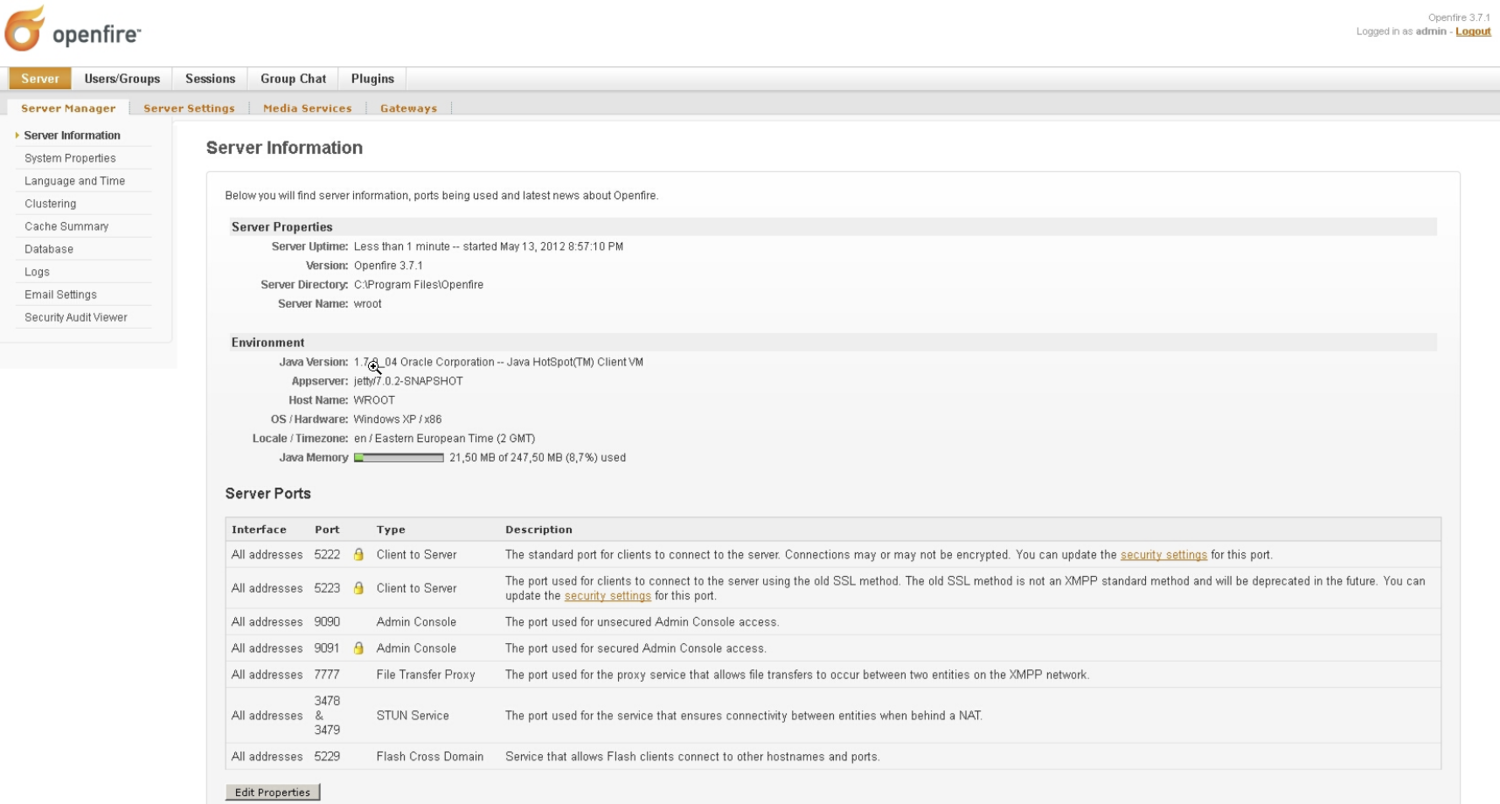
Task: Click the lock icon beside port 5223
Action: click(x=359, y=588)
